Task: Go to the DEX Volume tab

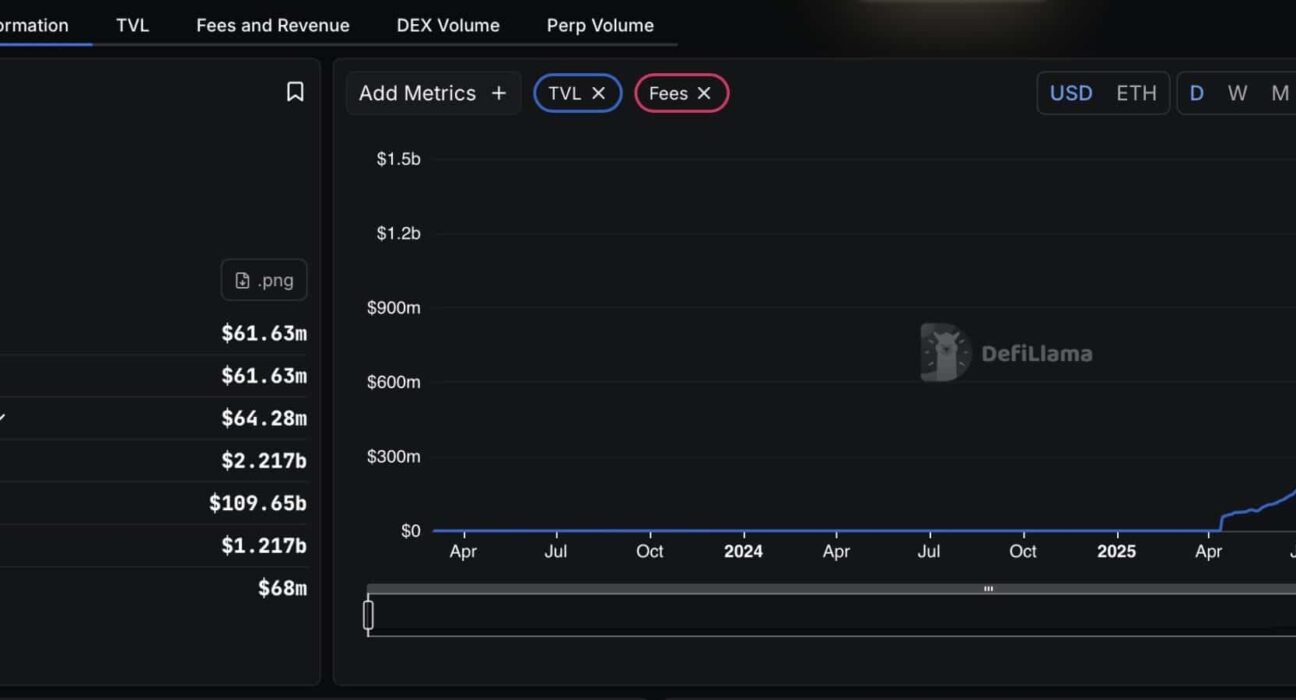Action: [448, 25]
